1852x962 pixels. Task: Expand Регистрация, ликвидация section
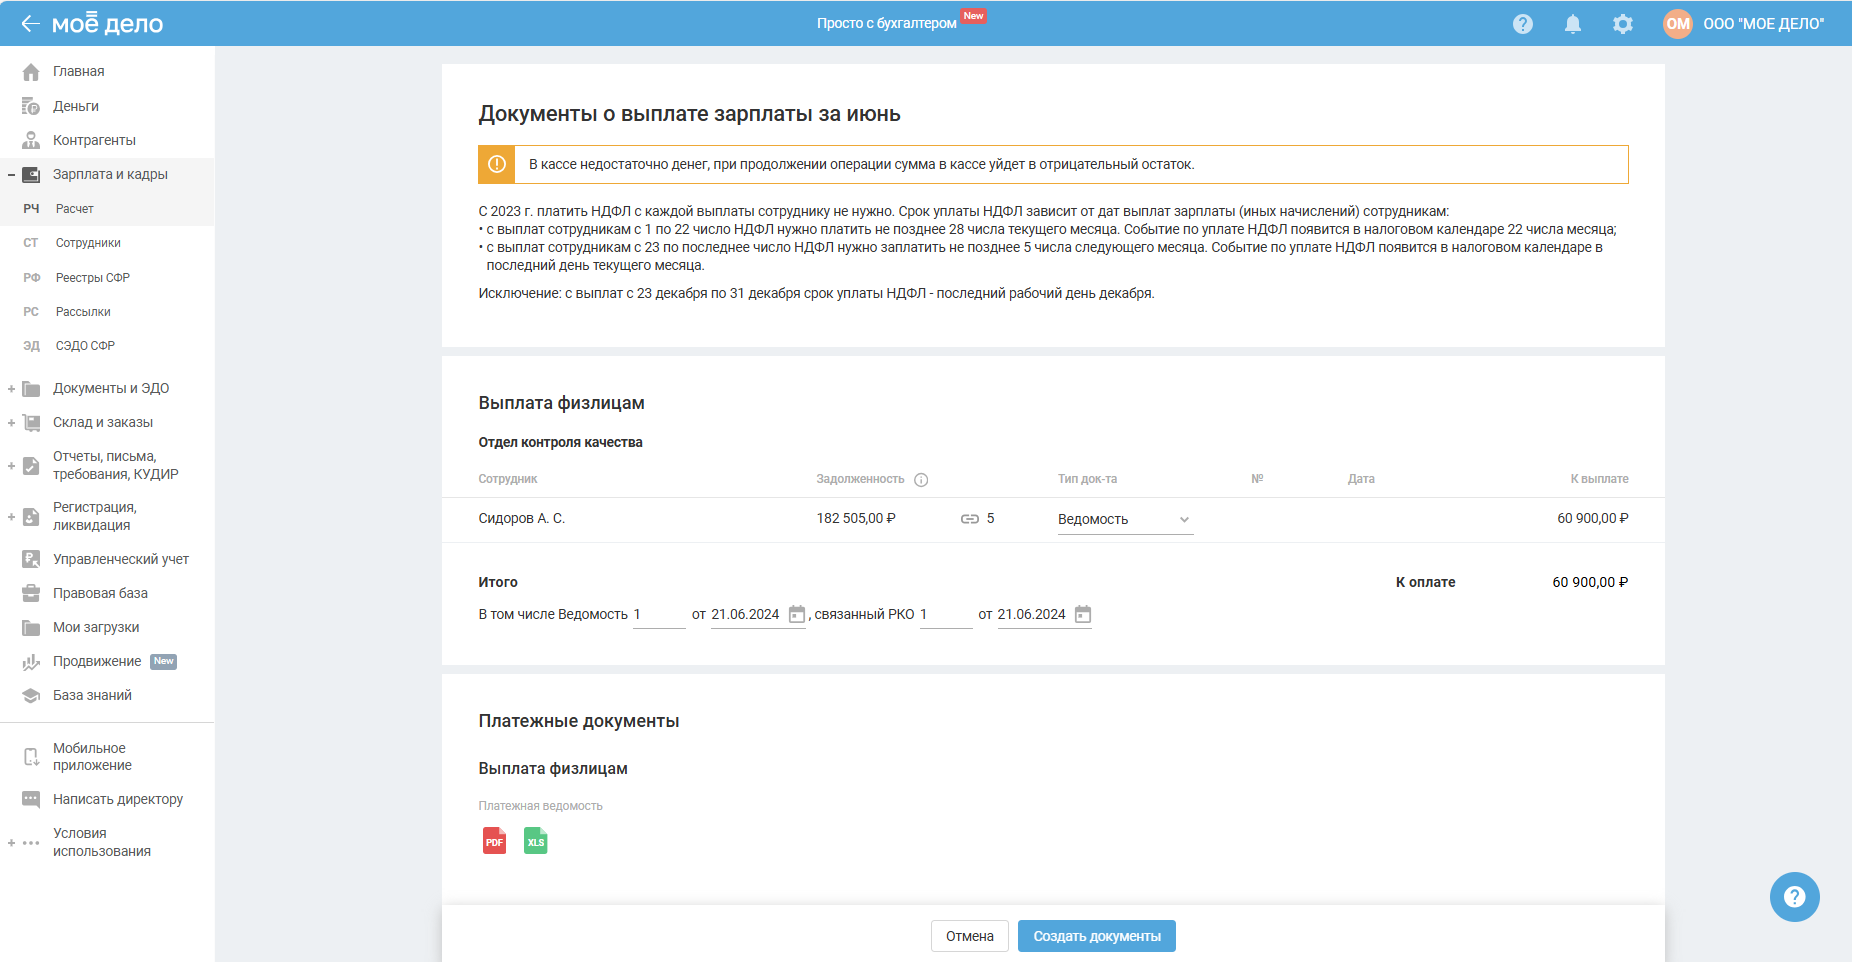pyautogui.click(x=11, y=517)
